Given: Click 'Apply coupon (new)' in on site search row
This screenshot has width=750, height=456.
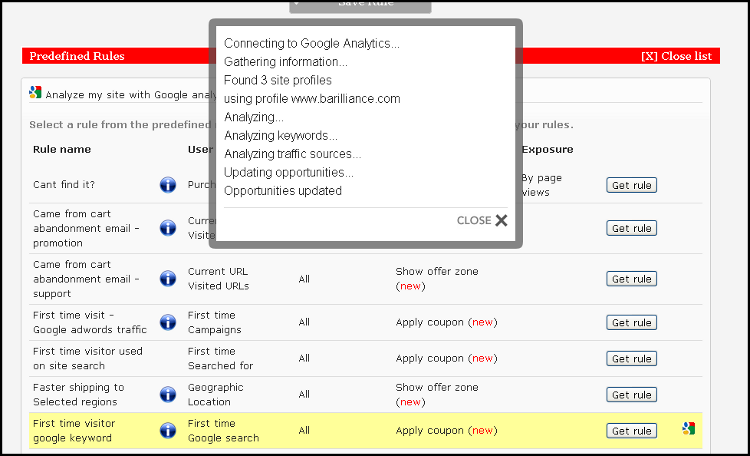Looking at the screenshot, I should coord(447,358).
